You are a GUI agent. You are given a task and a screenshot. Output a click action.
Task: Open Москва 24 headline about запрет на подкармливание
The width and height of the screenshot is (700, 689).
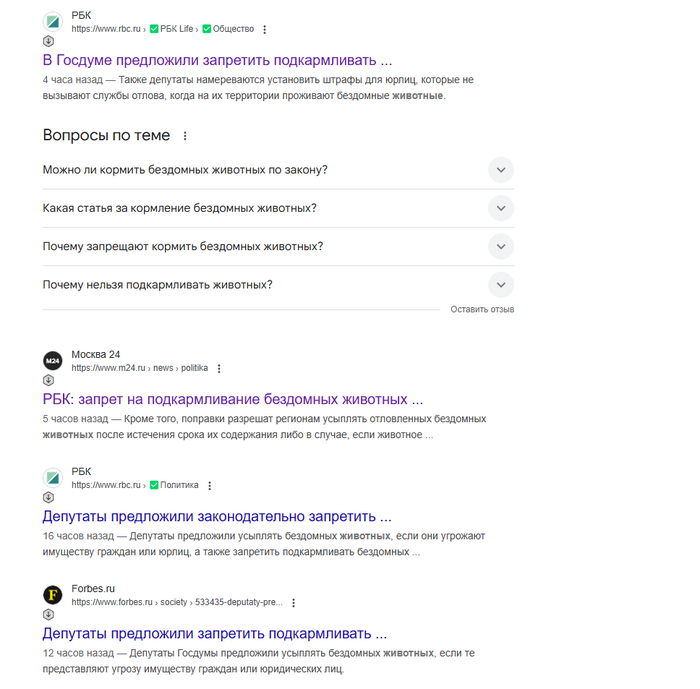(232, 399)
